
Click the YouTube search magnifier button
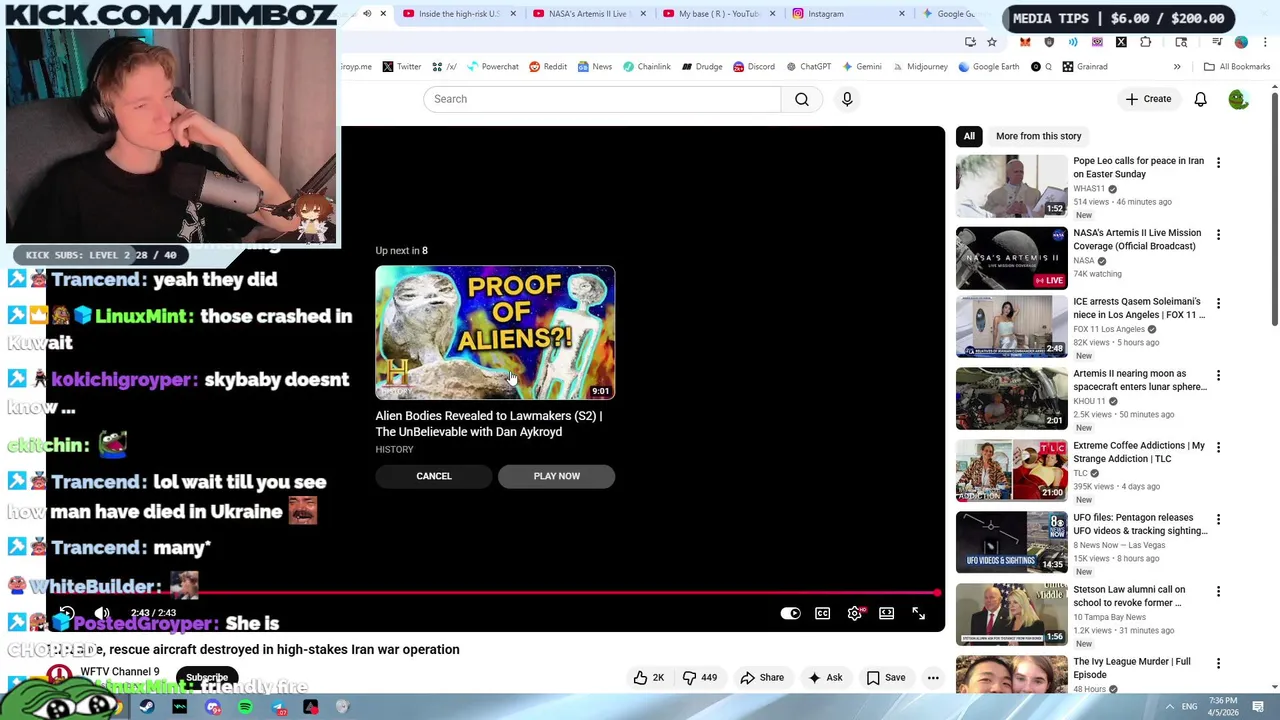tap(802, 99)
